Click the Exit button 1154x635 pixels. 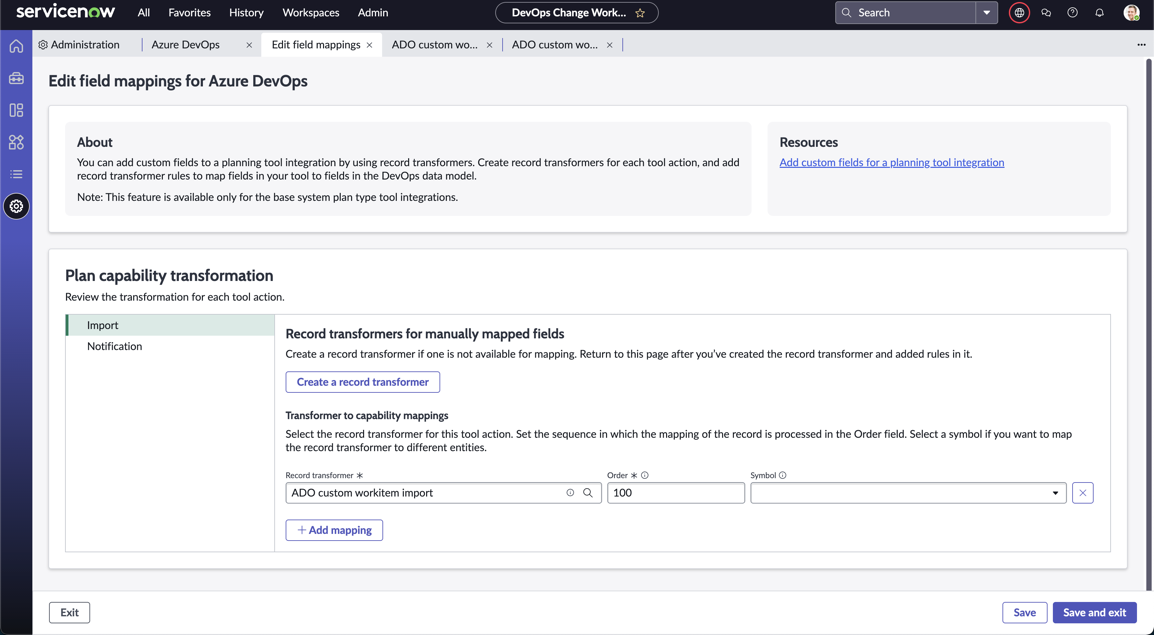pos(69,612)
